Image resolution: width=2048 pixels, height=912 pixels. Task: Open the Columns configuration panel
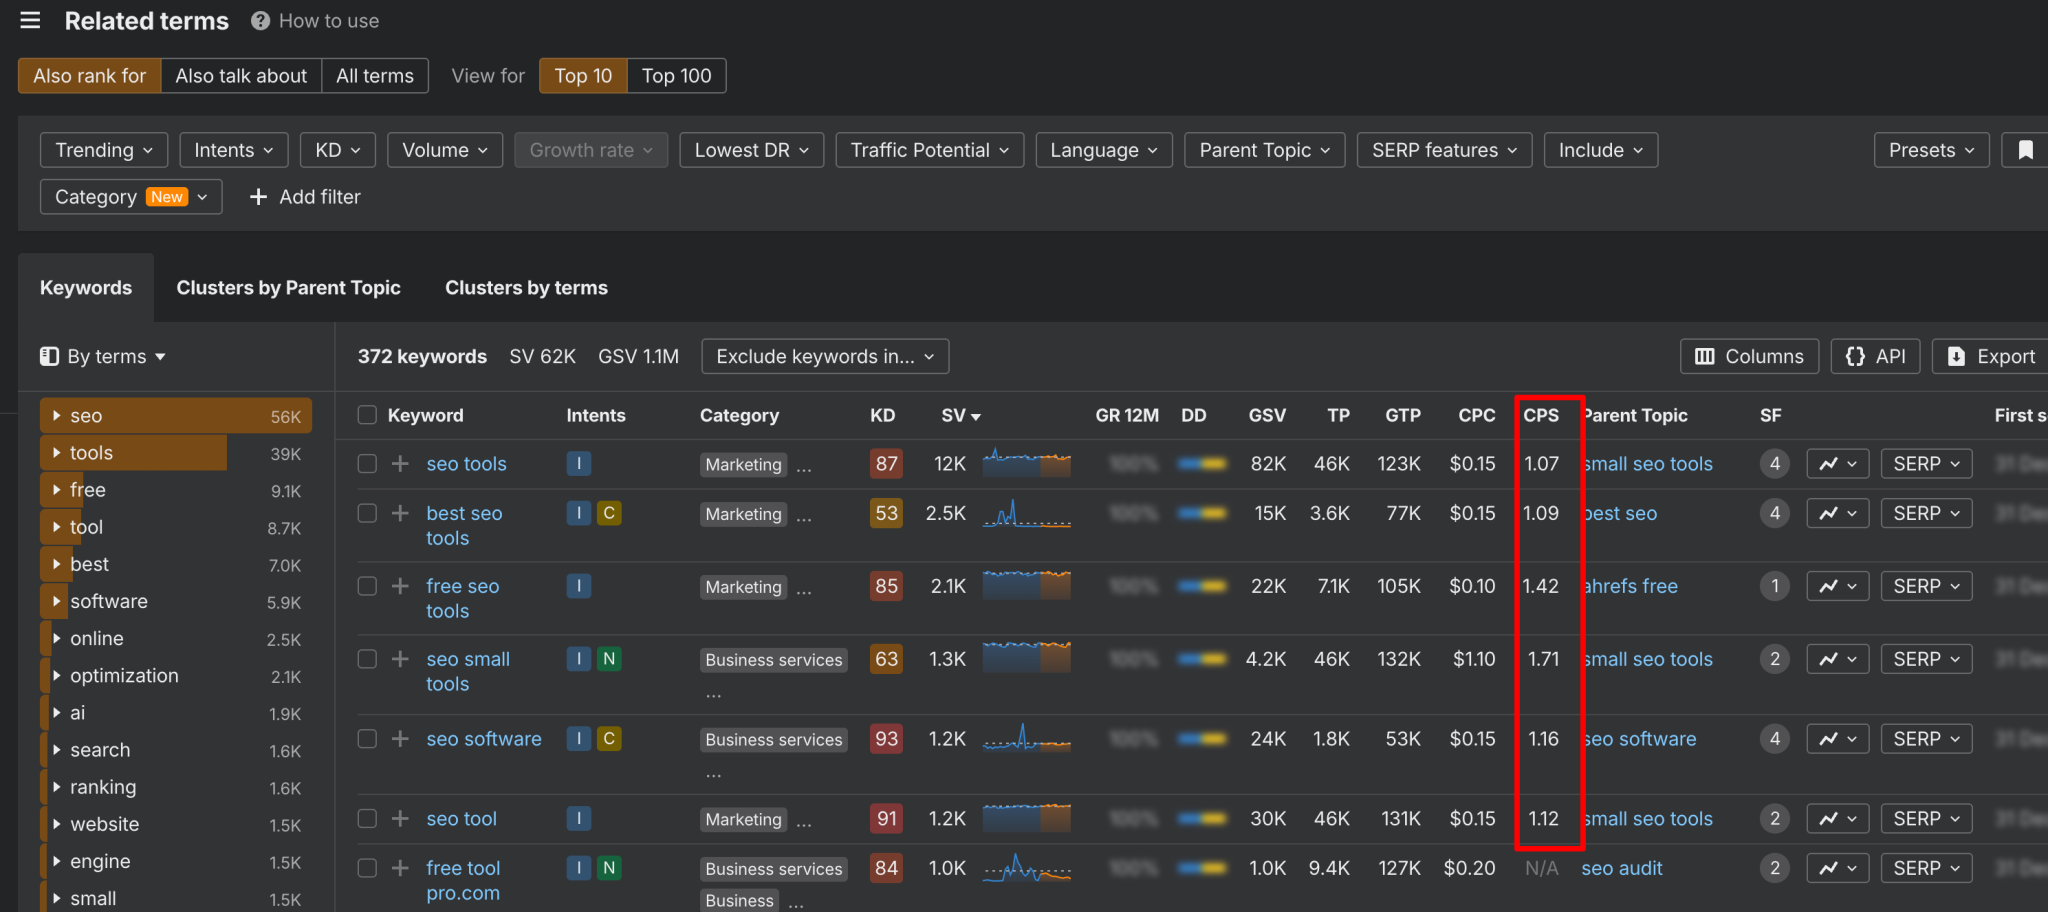pyautogui.click(x=1748, y=356)
